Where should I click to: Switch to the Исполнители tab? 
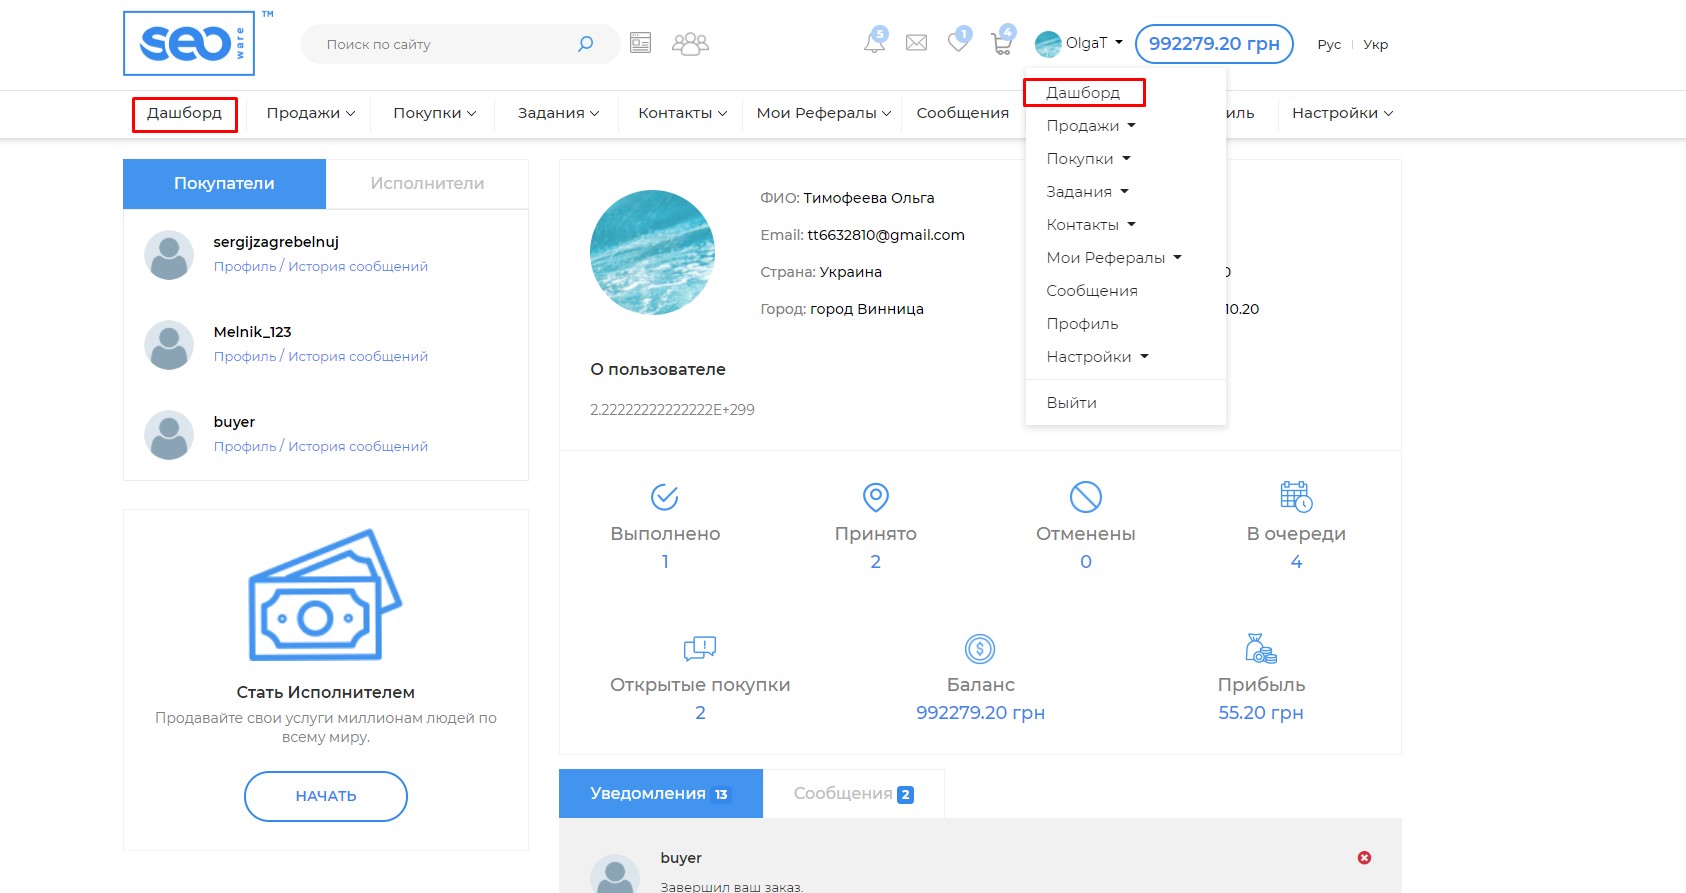click(427, 184)
